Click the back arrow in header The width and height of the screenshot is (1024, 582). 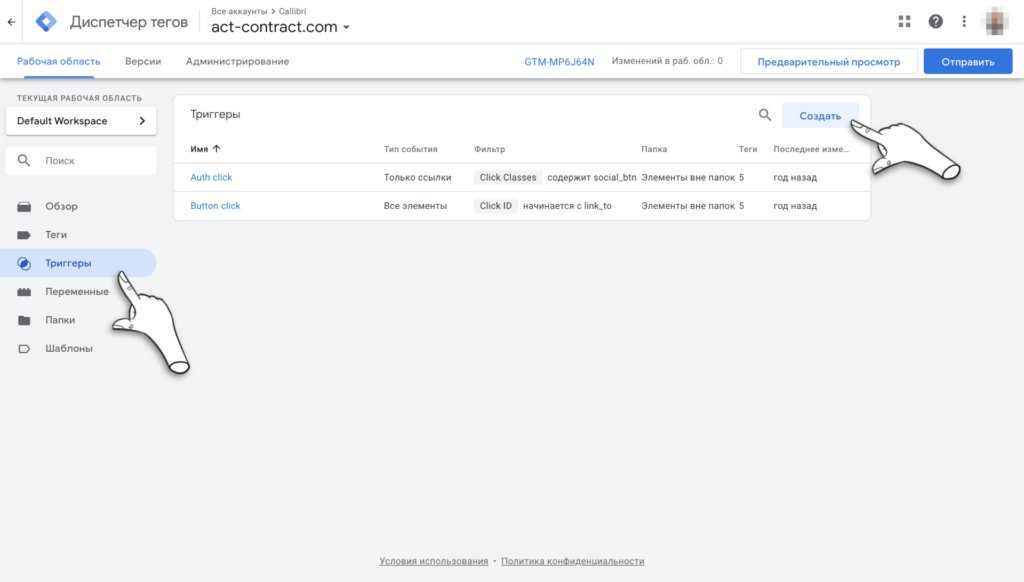click(x=11, y=21)
